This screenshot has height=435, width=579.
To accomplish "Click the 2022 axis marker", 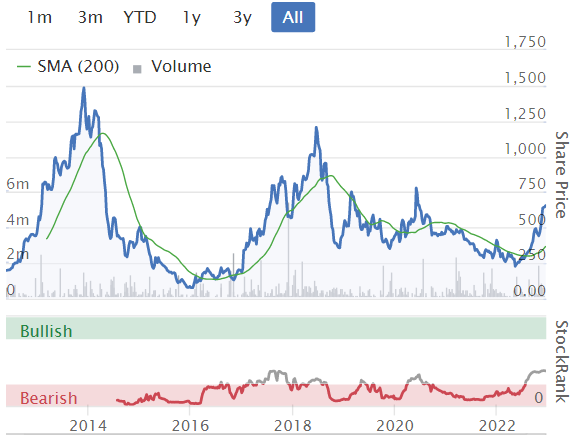I will [x=497, y=426].
